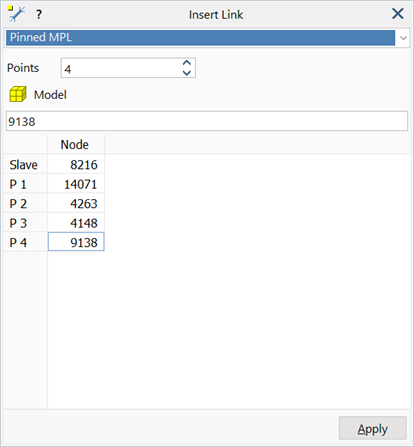Click the link tool icon in title bar
The image size is (414, 447).
tap(16, 14)
